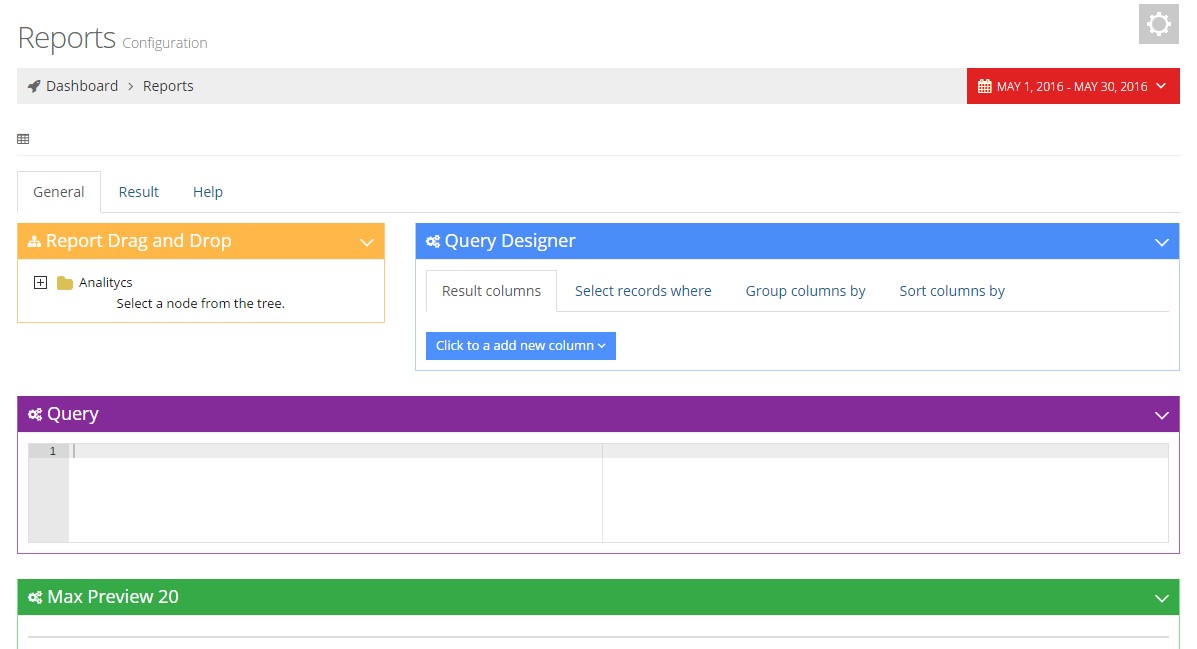Collapse the Max Preview 20 panel
1197x649 pixels.
[x=1161, y=598]
